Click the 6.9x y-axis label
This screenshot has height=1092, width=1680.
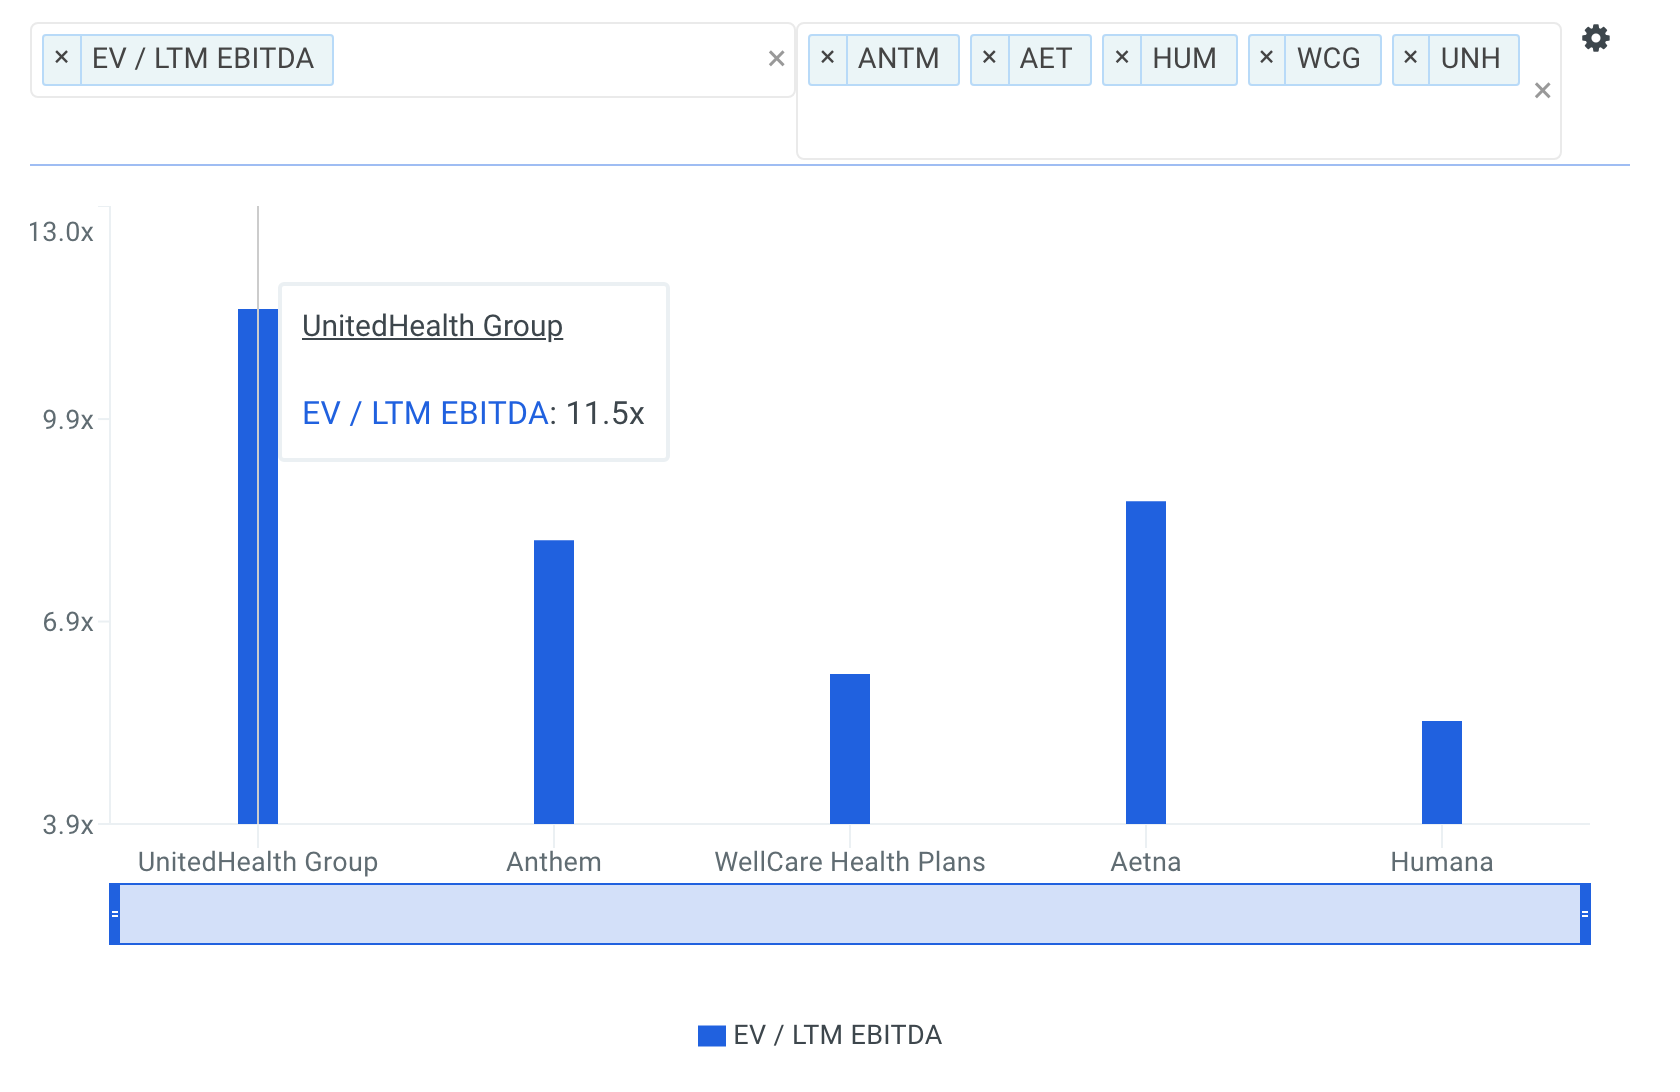tap(68, 622)
